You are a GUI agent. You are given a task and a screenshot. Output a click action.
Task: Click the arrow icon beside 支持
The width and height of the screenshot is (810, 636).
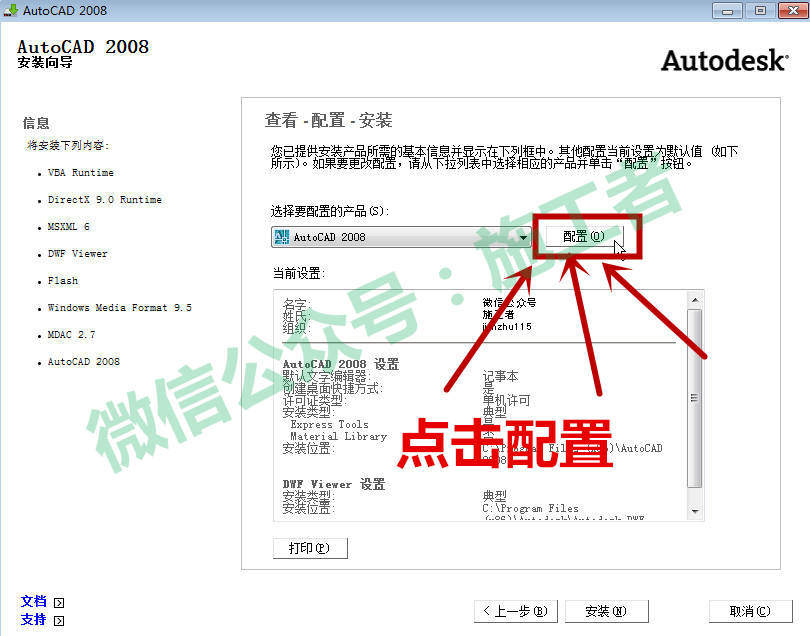59,621
